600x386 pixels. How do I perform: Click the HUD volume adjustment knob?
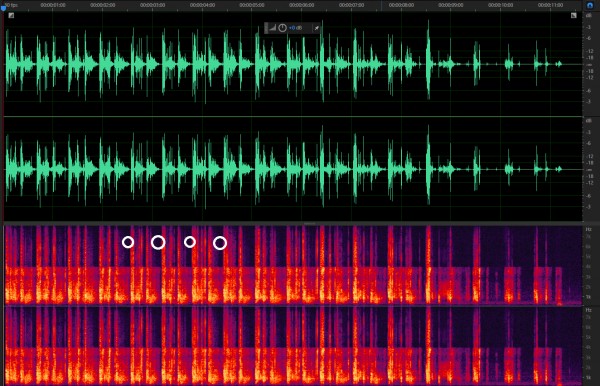point(282,28)
